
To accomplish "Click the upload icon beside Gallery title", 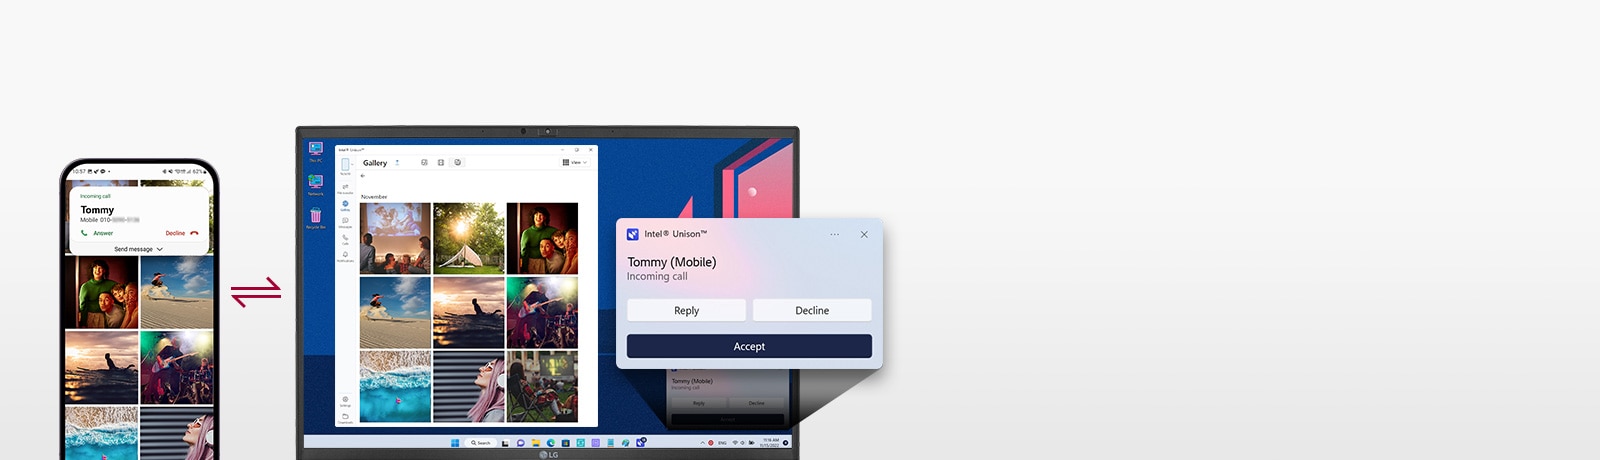I will click(397, 162).
